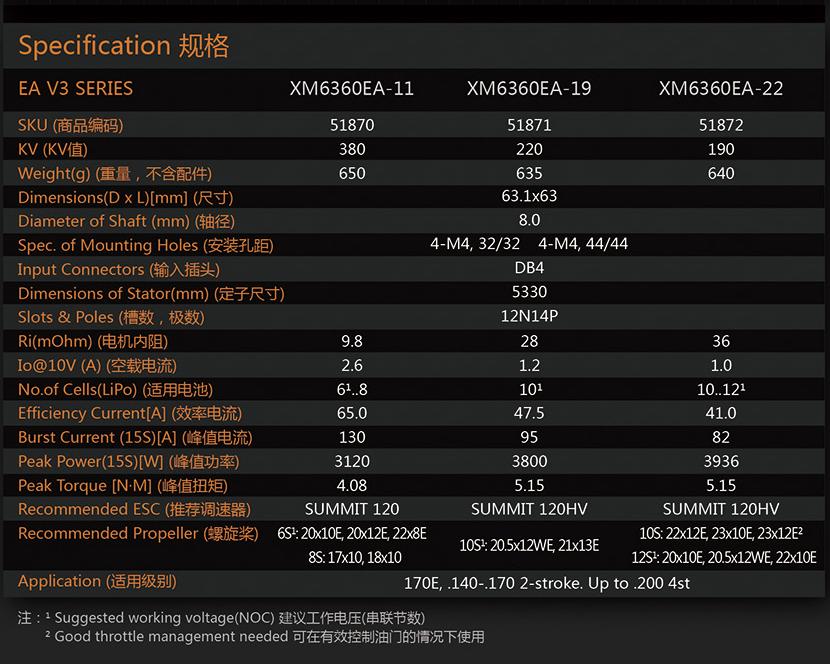Click the Efficiency Current value 47.5
The width and height of the screenshot is (830, 664).
point(529,413)
